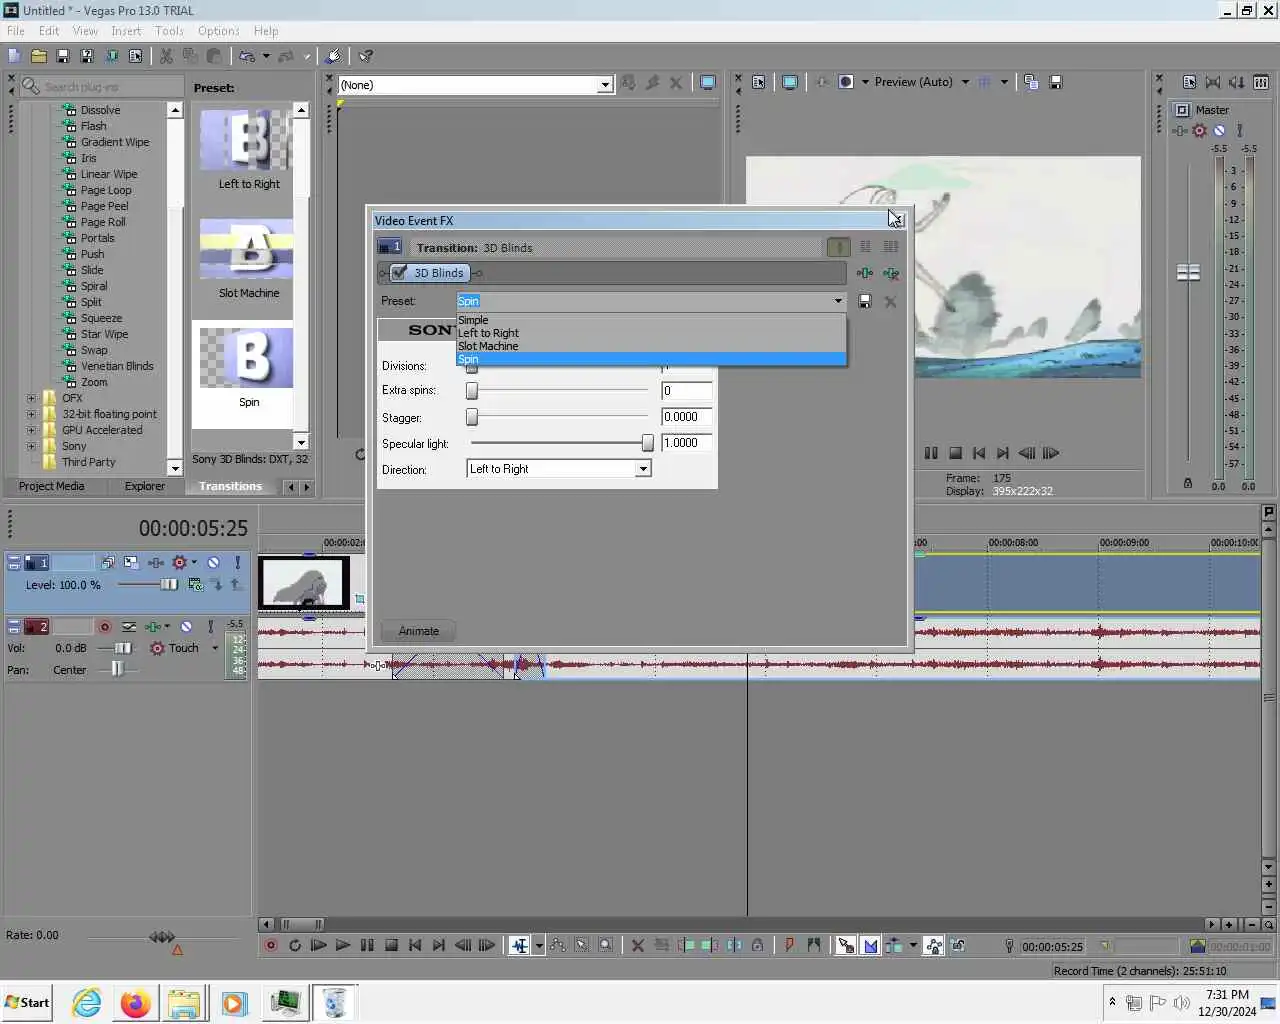Click the Cut scissors toolbar icon

coord(166,56)
